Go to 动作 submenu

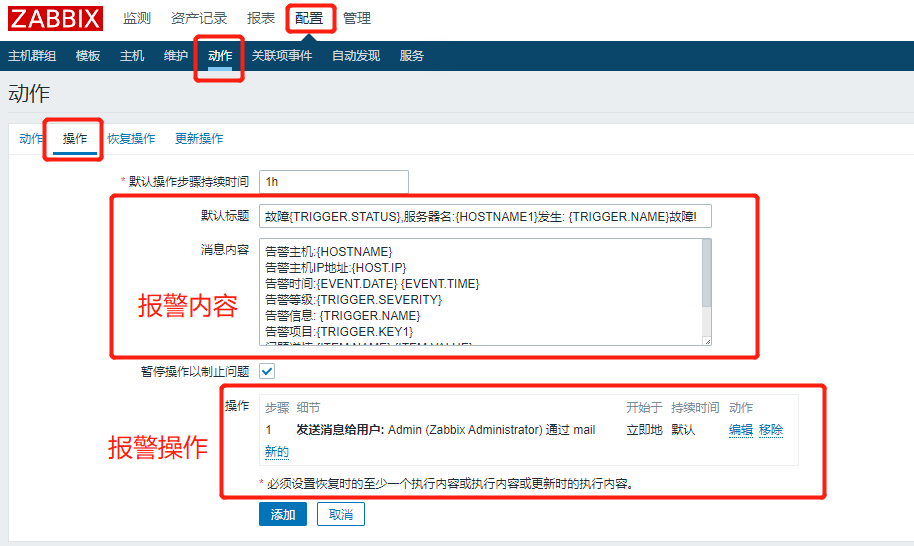(220, 56)
